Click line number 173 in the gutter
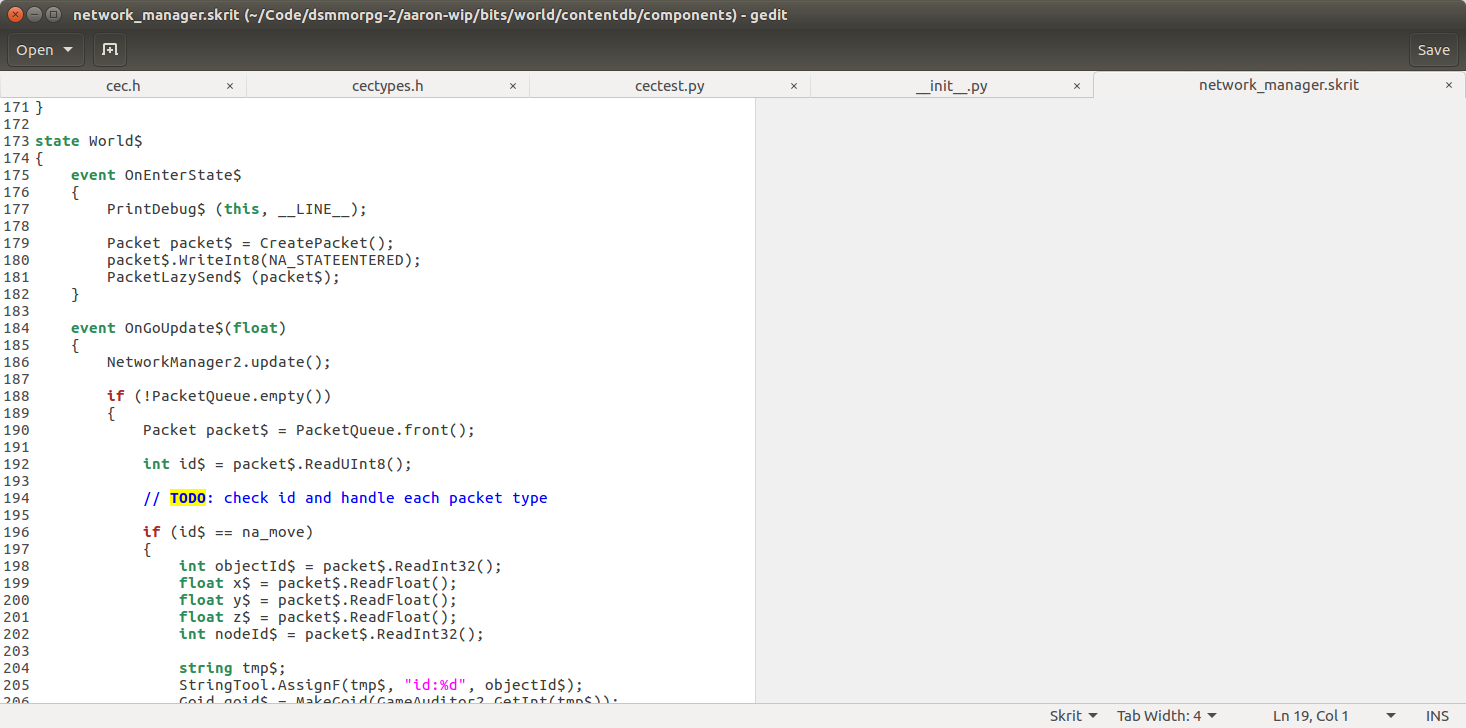The image size is (1466, 728). pos(16,141)
